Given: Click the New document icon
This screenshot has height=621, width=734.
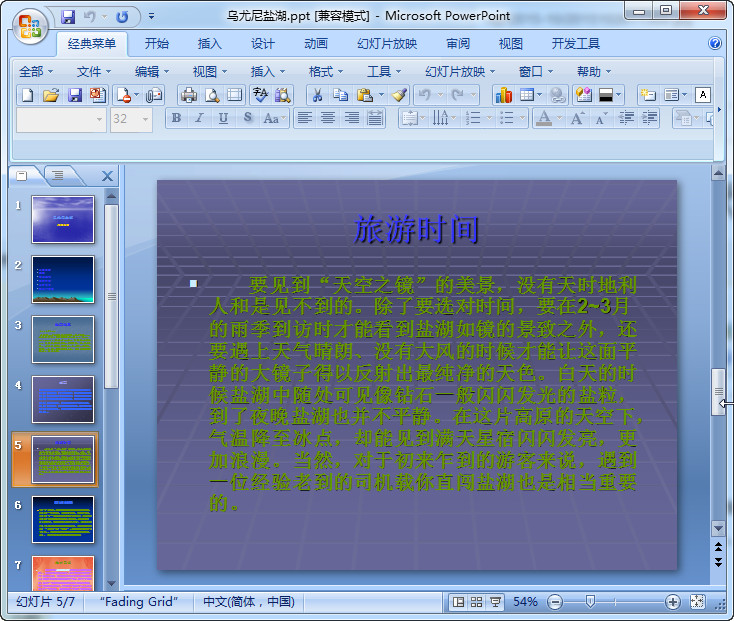Looking at the screenshot, I should (x=28, y=95).
